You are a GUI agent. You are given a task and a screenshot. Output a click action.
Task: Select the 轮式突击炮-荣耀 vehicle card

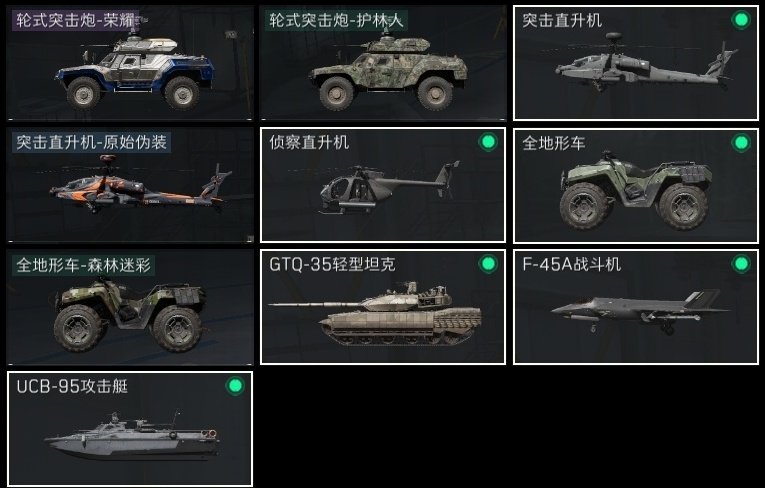click(130, 63)
